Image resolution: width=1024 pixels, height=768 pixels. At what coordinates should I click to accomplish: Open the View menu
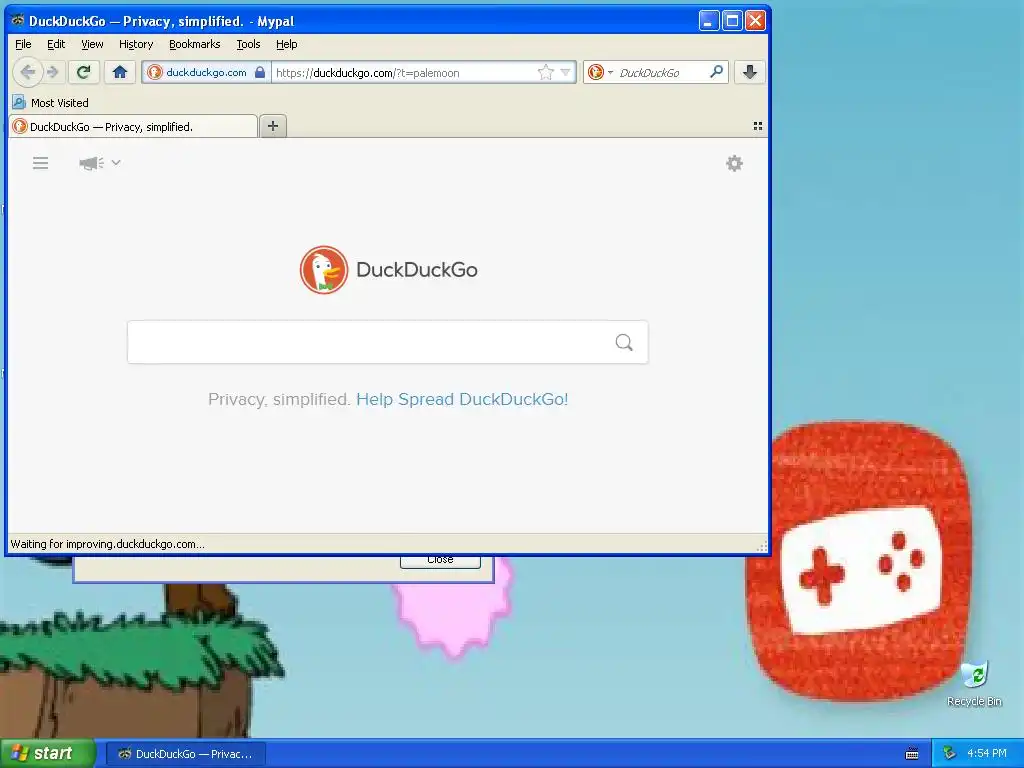point(92,44)
